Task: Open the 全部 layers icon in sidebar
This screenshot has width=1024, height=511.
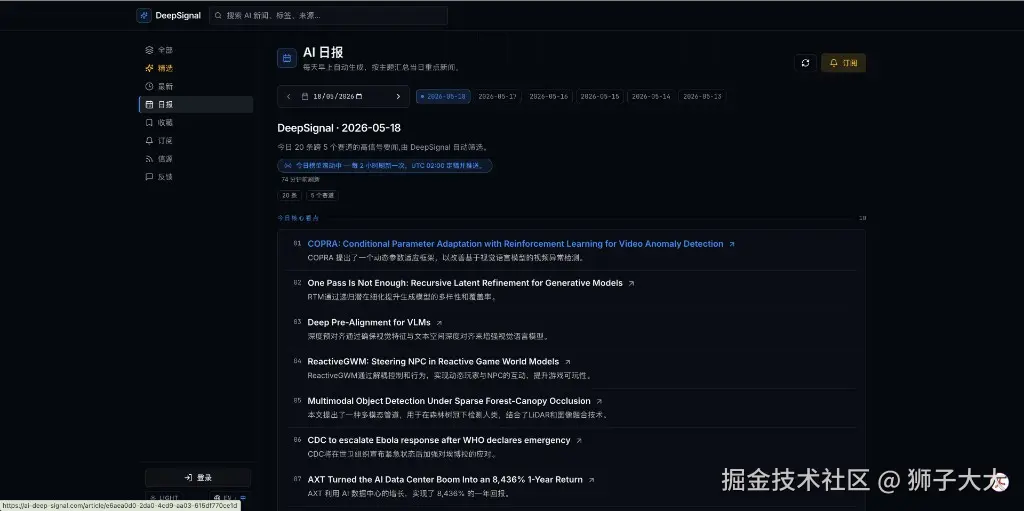Action: tap(149, 50)
